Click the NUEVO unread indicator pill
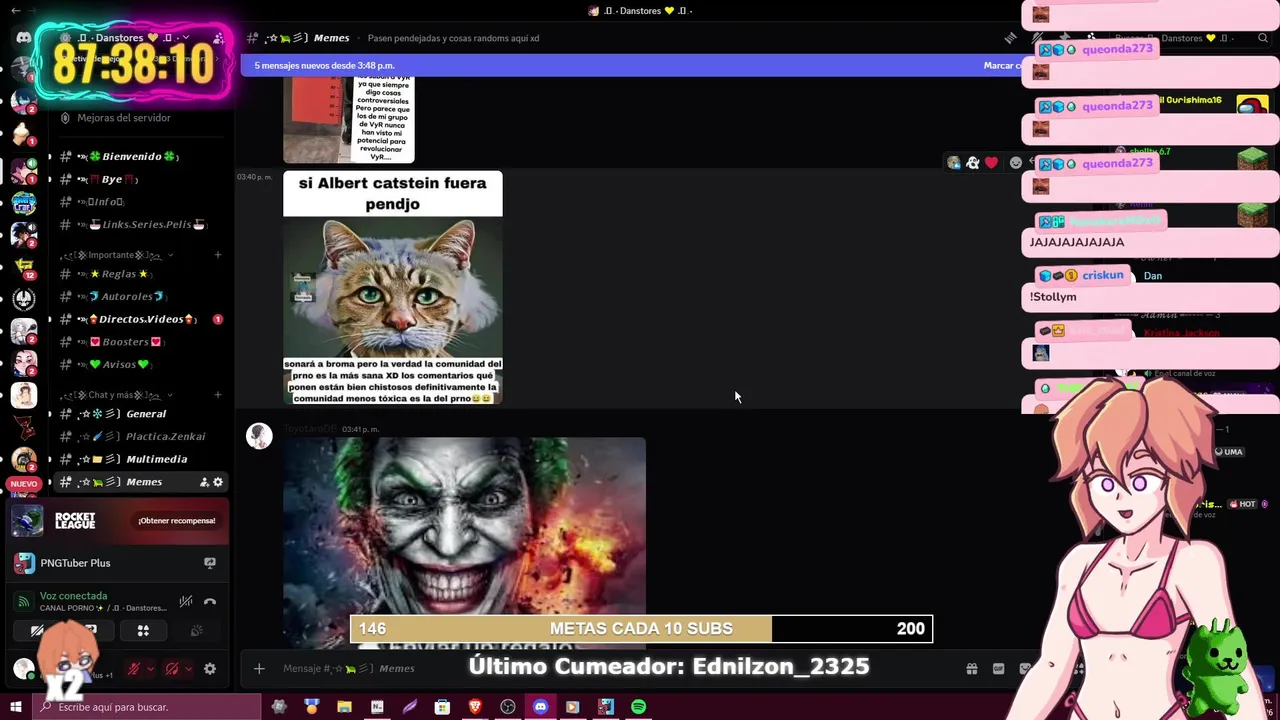The image size is (1280, 720). [x=23, y=484]
